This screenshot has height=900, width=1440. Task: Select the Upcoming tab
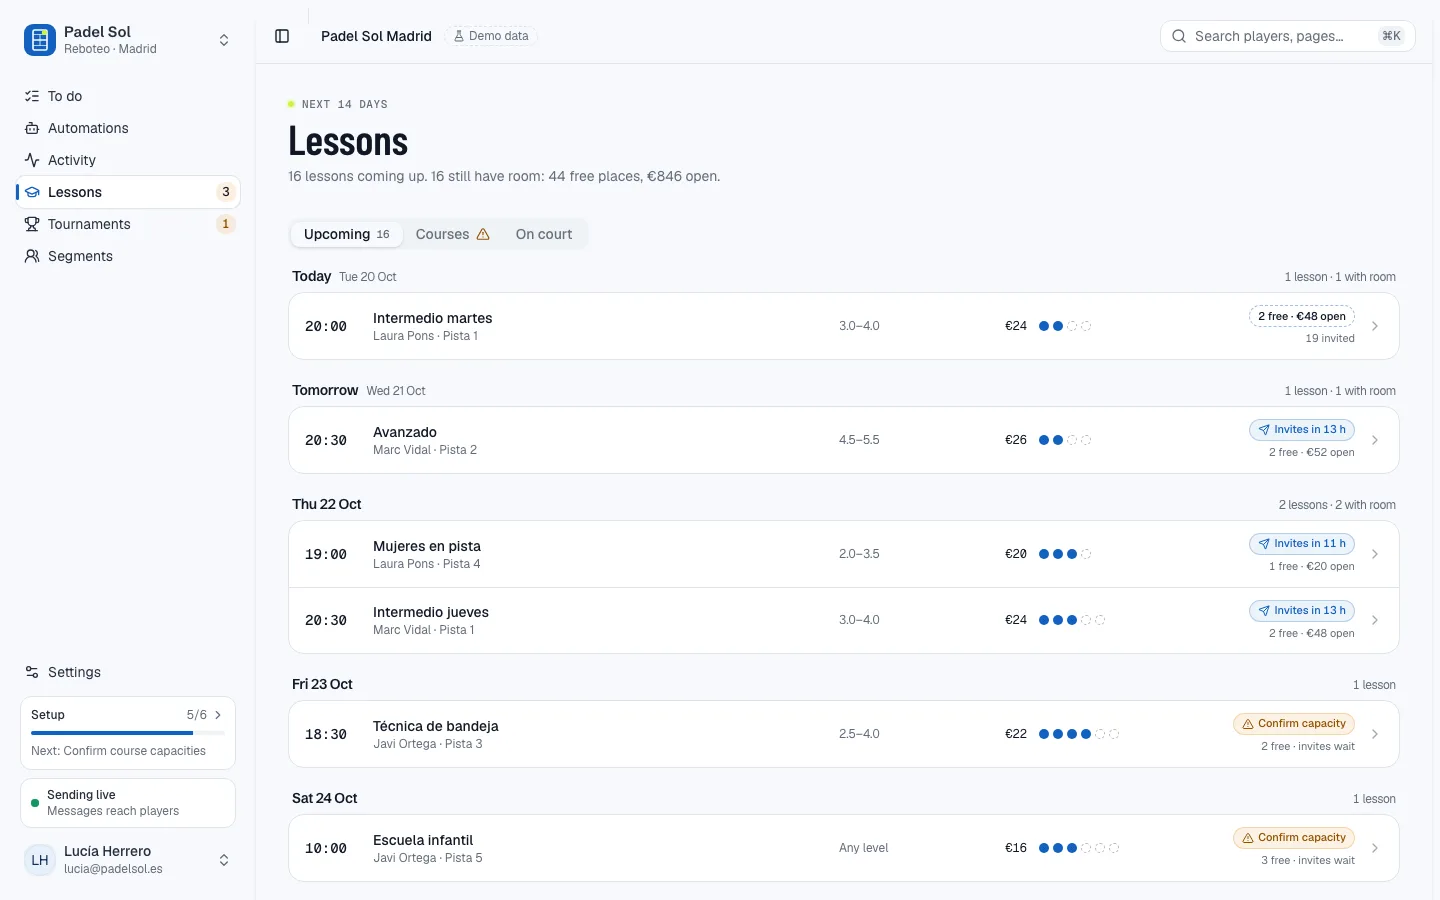pyautogui.click(x=347, y=234)
